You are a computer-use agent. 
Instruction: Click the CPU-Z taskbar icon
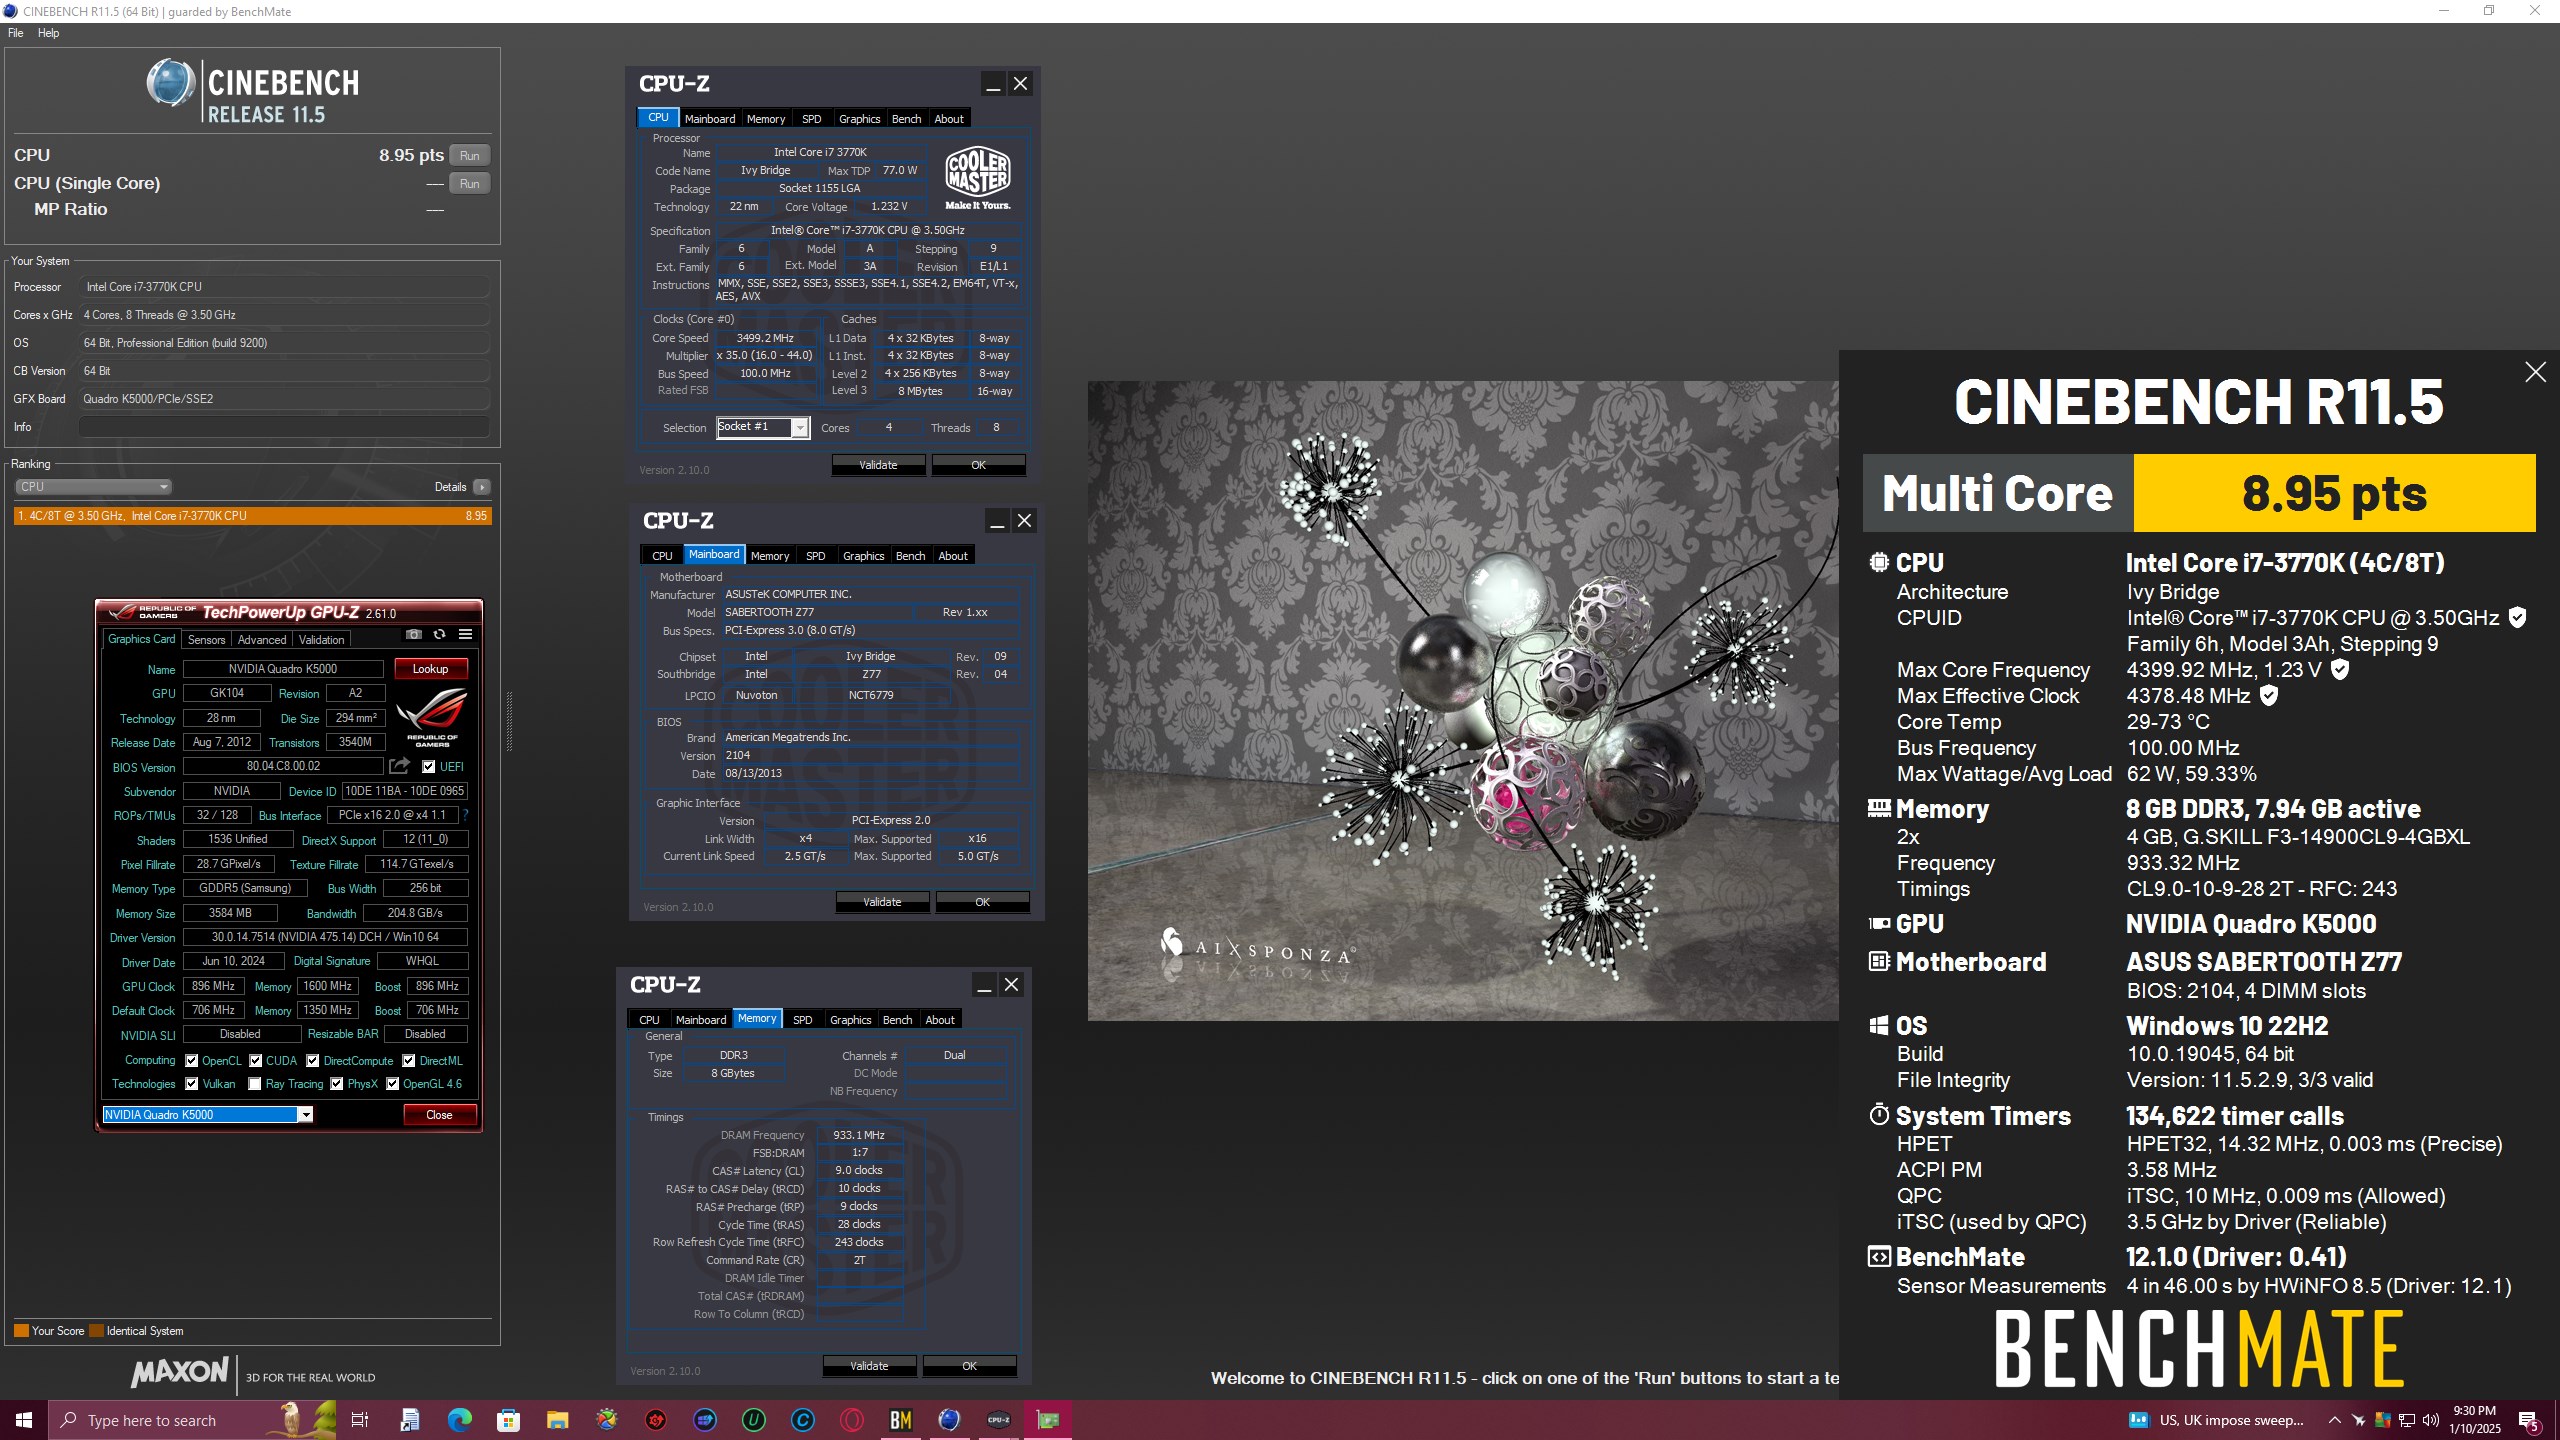pos(999,1420)
